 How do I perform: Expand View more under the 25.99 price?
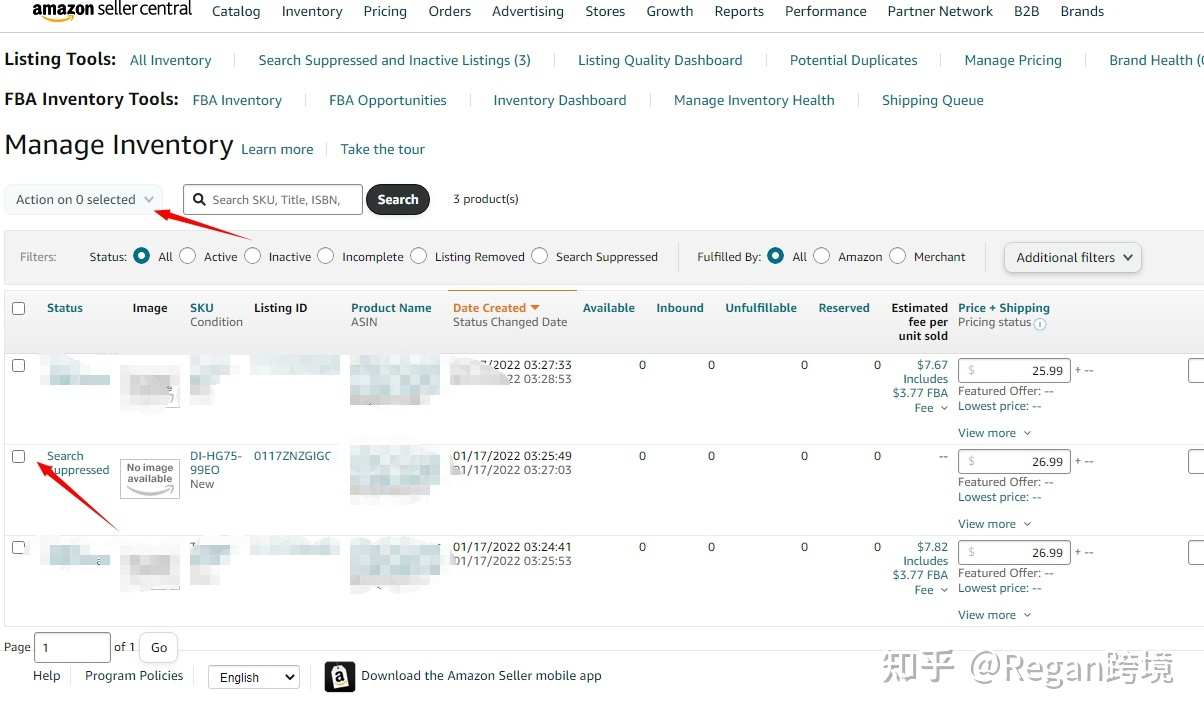[x=993, y=433]
